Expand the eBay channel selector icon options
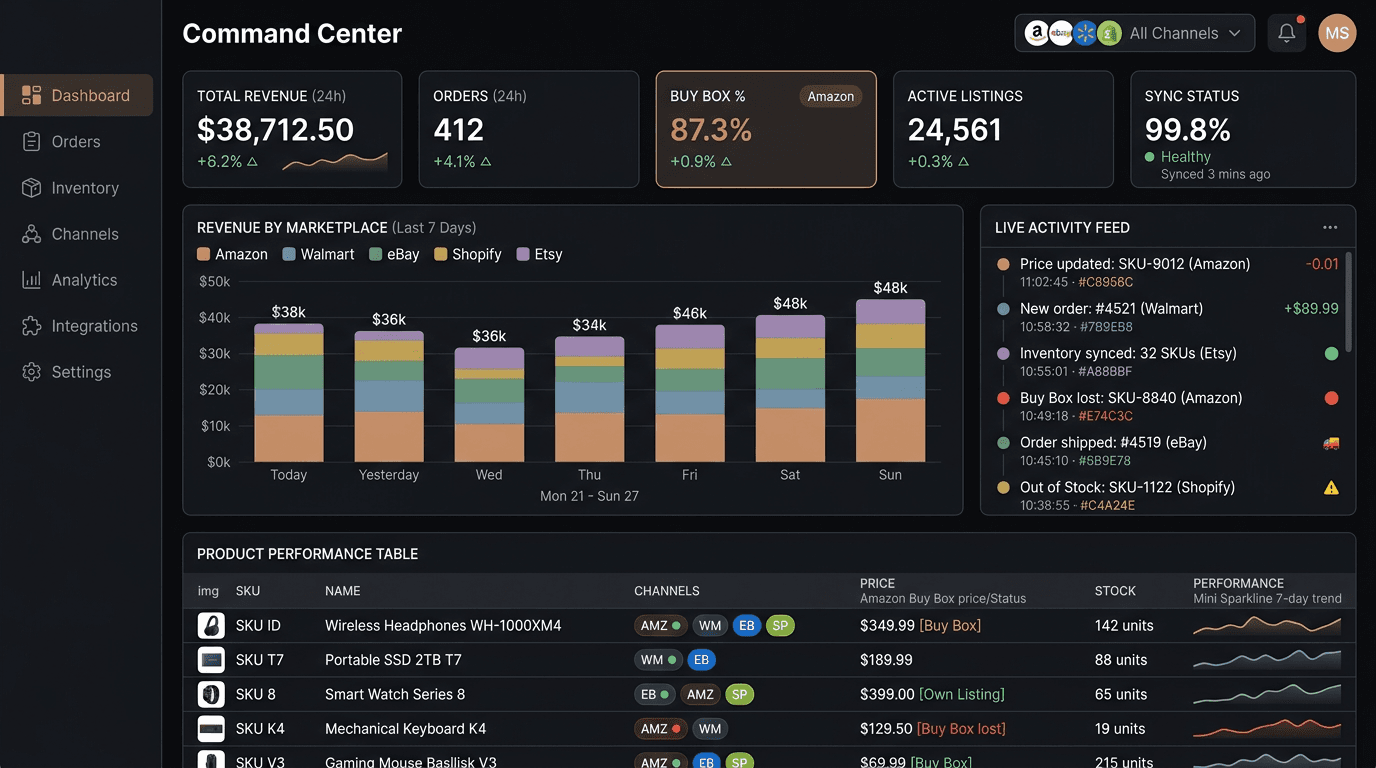 coord(1059,33)
